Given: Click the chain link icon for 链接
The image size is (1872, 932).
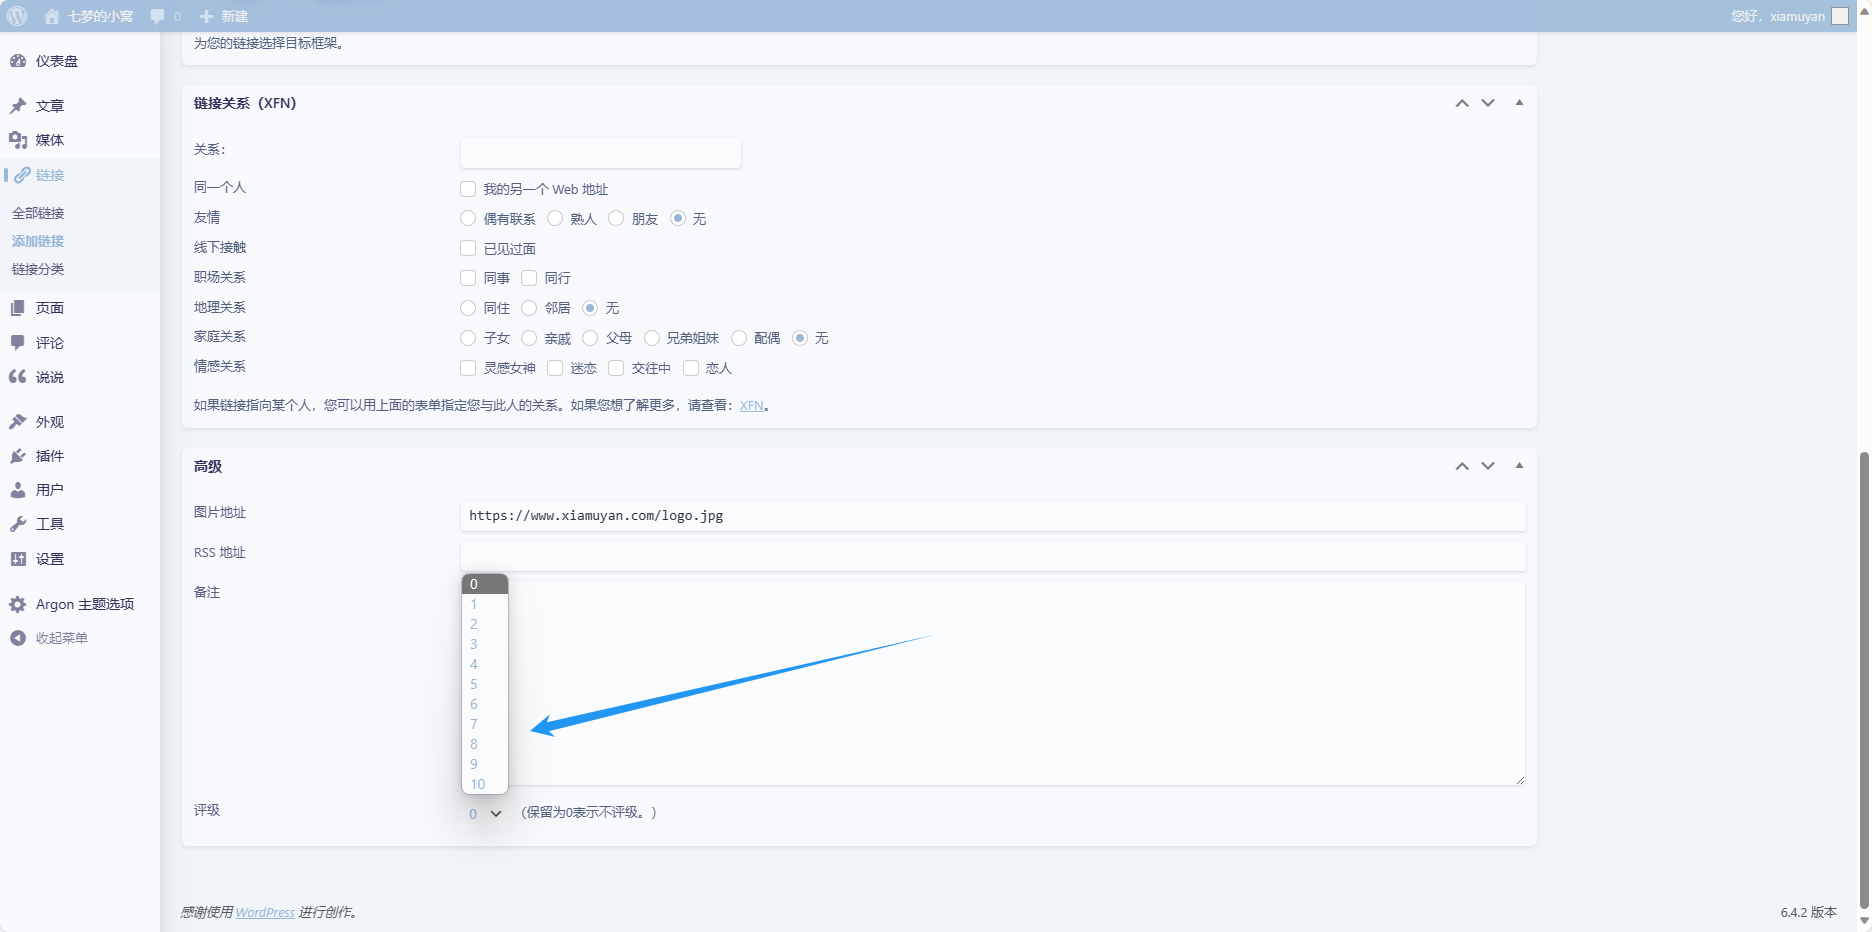Looking at the screenshot, I should [22, 175].
